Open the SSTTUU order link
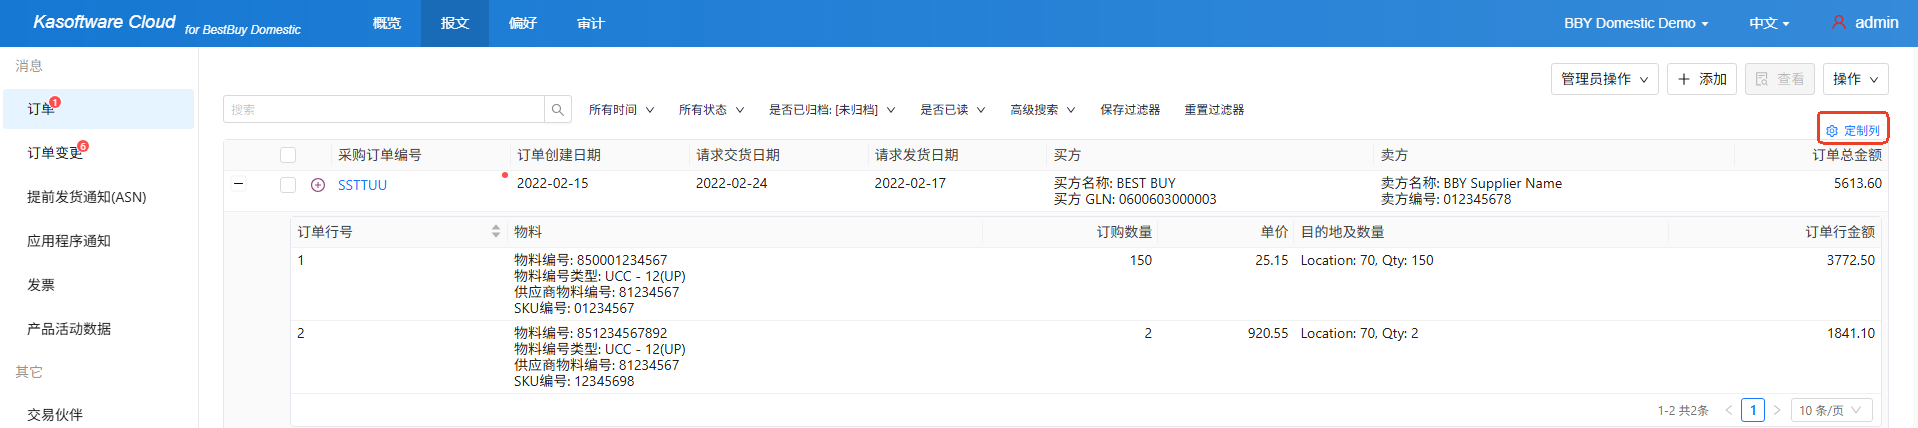Viewport: 1918px width, 428px height. point(362,185)
